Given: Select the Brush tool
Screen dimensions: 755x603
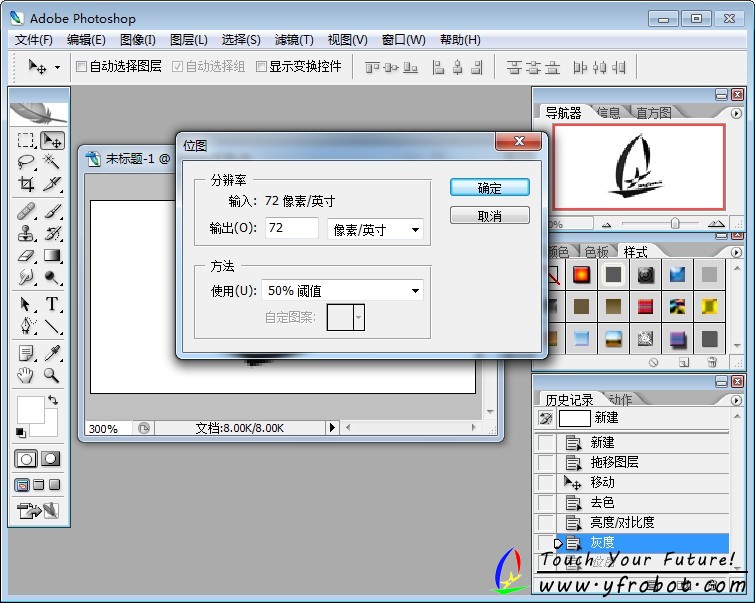Looking at the screenshot, I should [x=52, y=211].
